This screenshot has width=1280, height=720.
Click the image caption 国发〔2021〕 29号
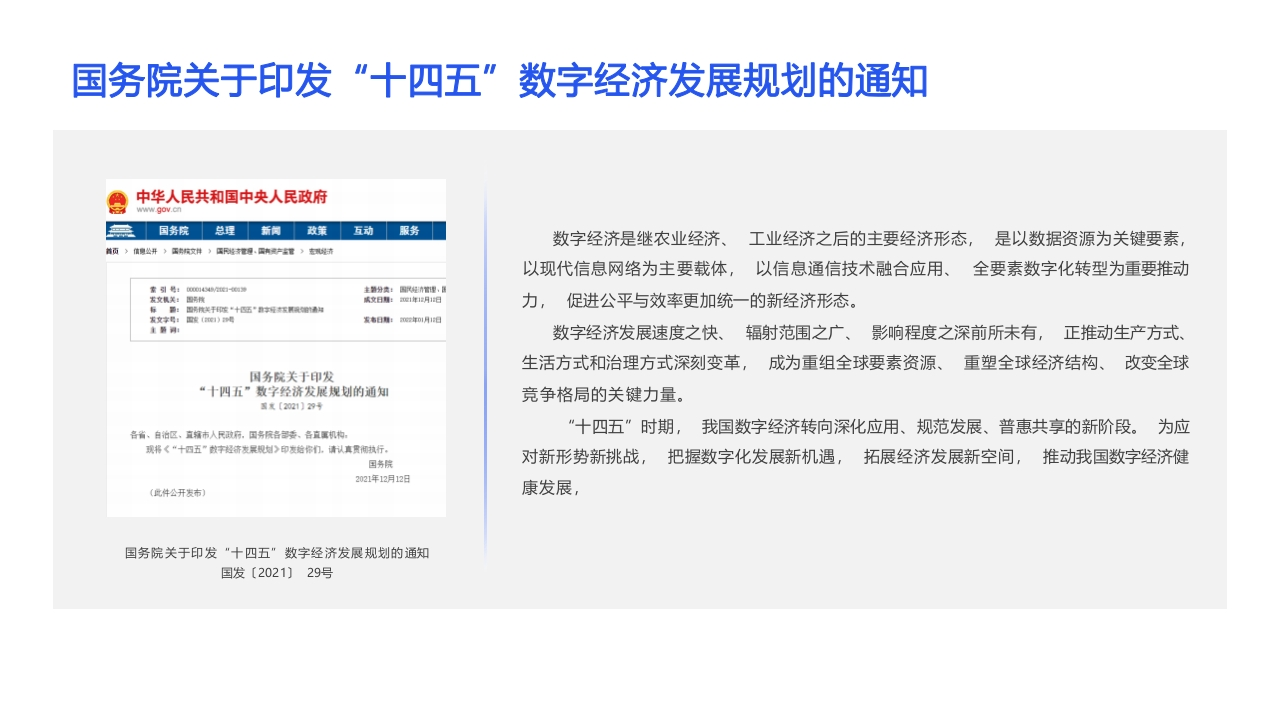277,573
